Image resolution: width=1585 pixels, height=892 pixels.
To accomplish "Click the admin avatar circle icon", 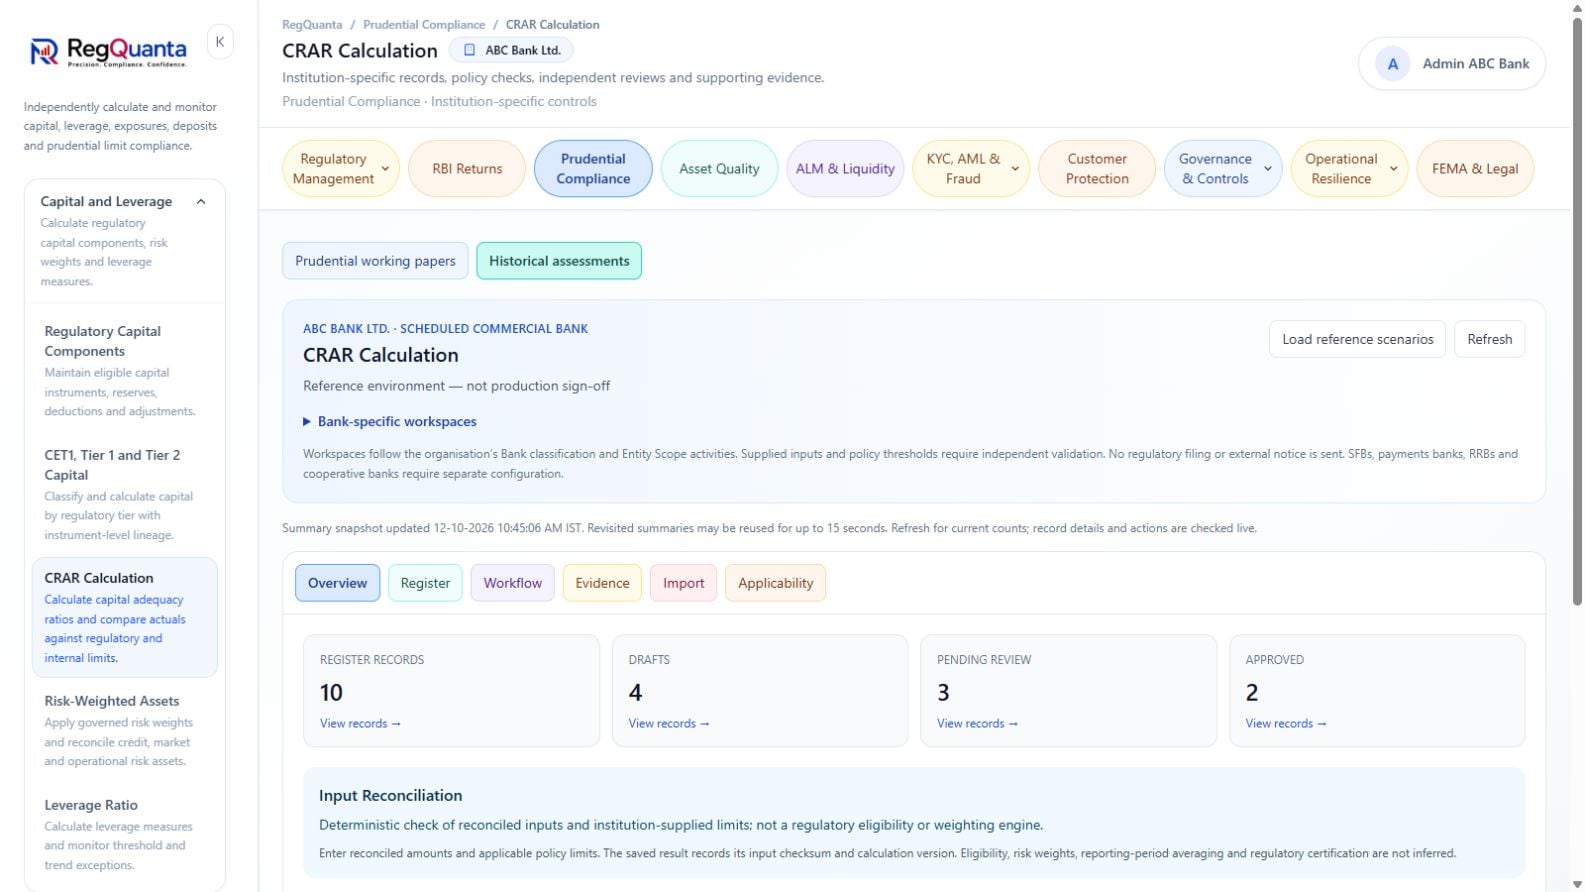I will pyautogui.click(x=1392, y=64).
